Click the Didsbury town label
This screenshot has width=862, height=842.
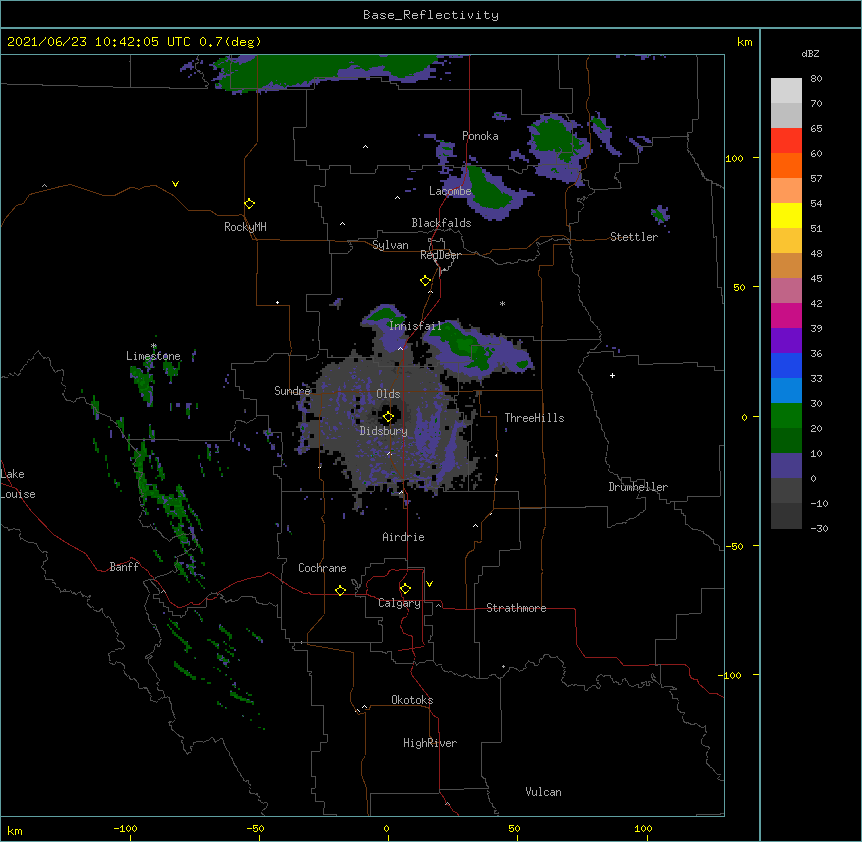click(x=384, y=431)
